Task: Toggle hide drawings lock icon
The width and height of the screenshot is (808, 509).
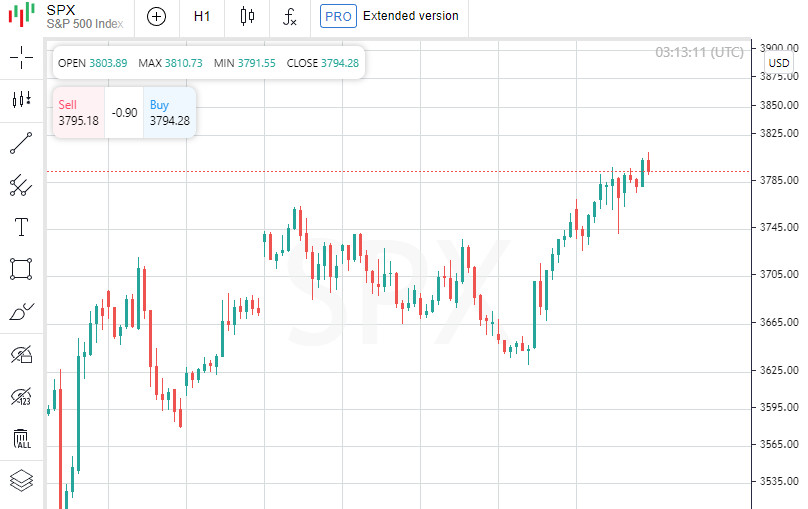Action: pos(21,354)
